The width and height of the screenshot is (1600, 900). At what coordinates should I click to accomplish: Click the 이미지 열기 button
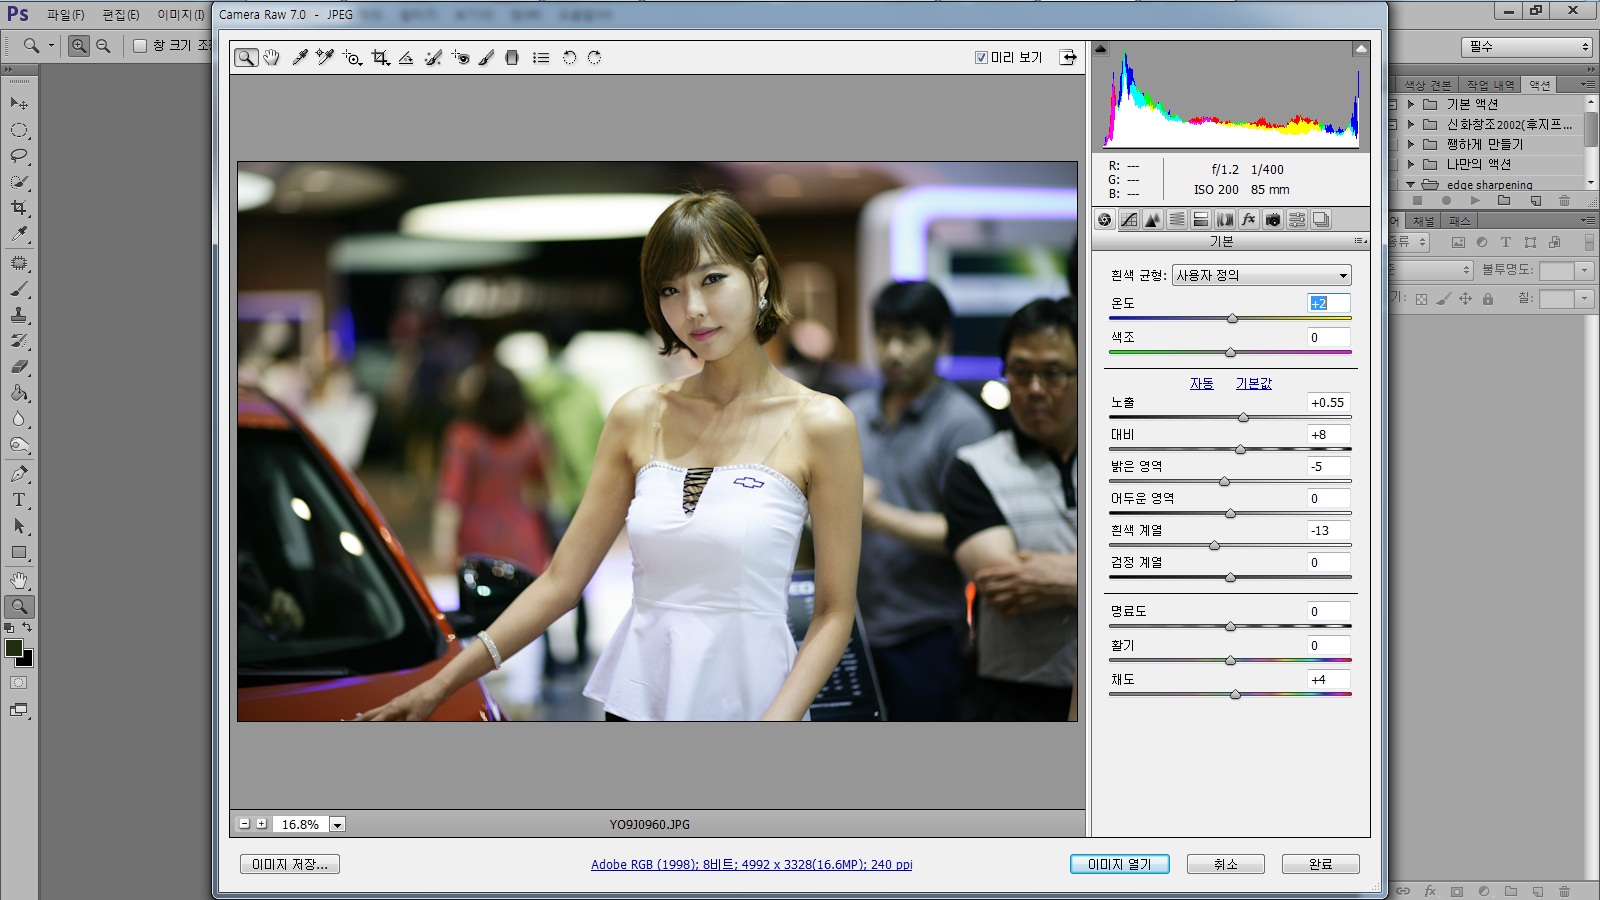[x=1119, y=864]
